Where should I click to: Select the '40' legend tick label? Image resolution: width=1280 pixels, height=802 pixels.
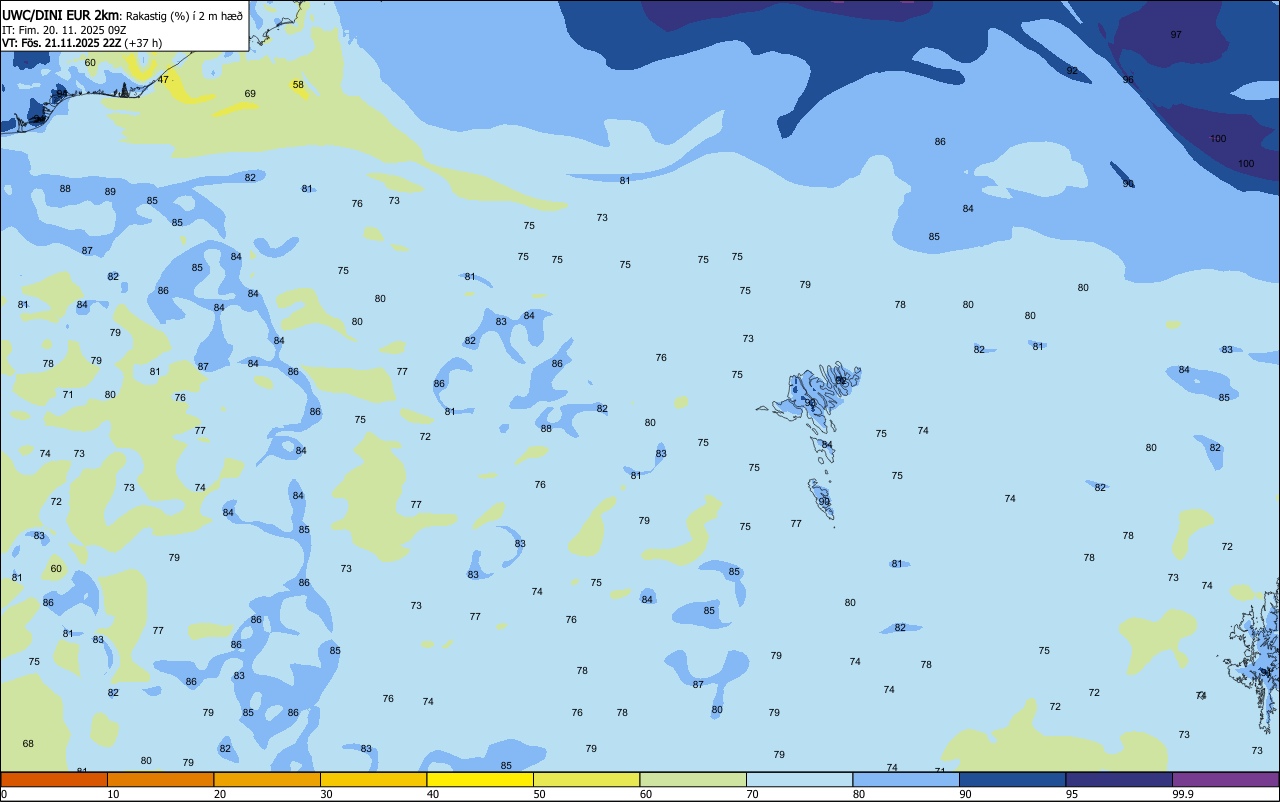point(433,794)
